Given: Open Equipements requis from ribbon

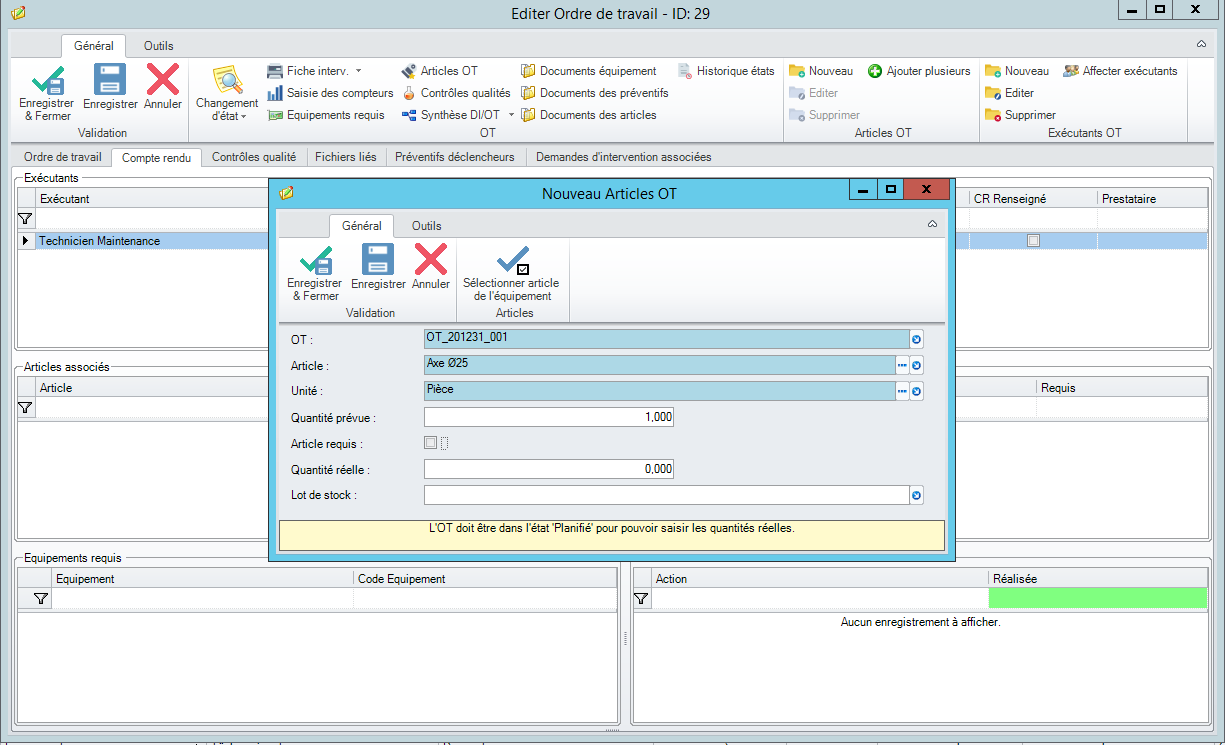Looking at the screenshot, I should pos(326,115).
